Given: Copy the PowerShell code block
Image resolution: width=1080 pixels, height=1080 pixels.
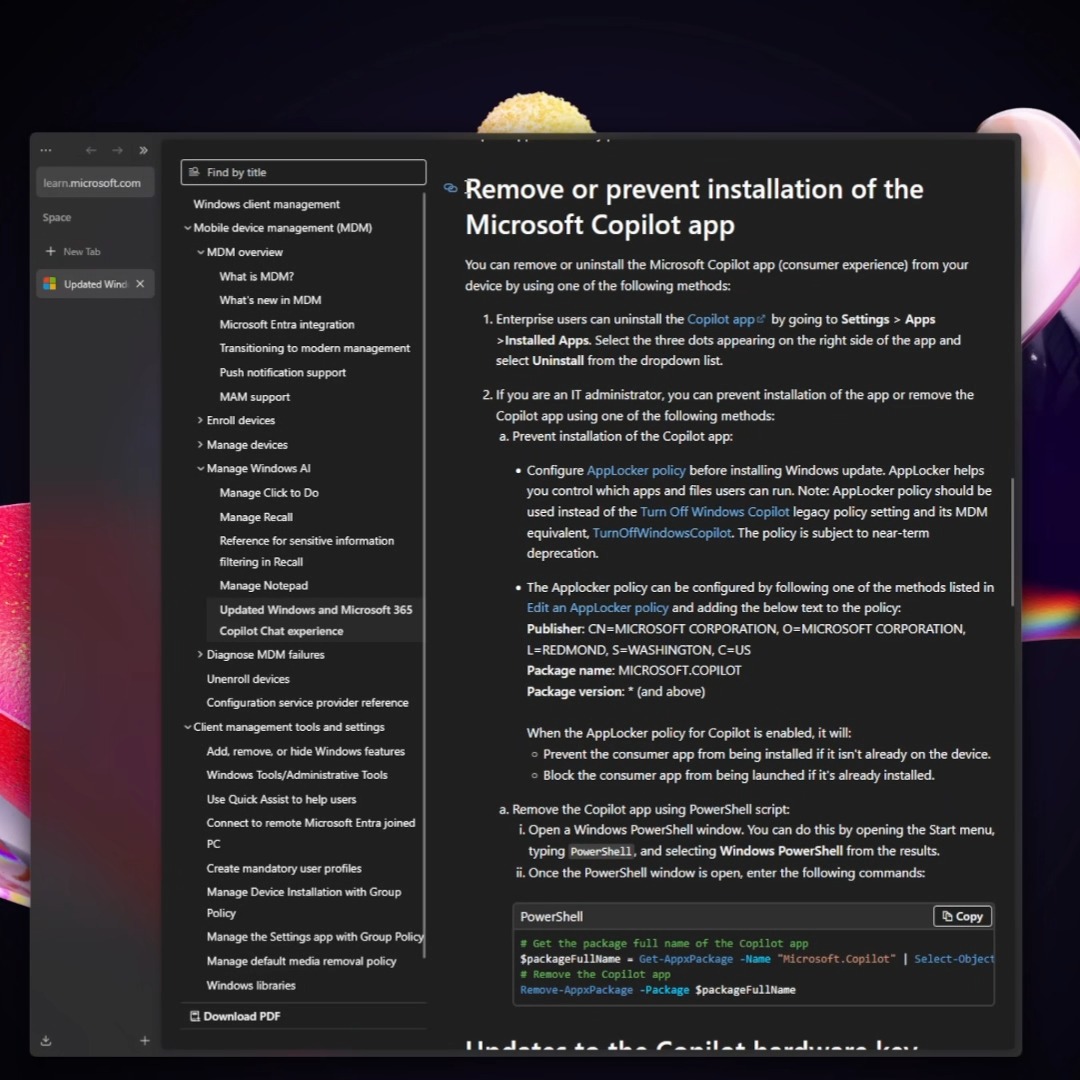Looking at the screenshot, I should 962,916.
